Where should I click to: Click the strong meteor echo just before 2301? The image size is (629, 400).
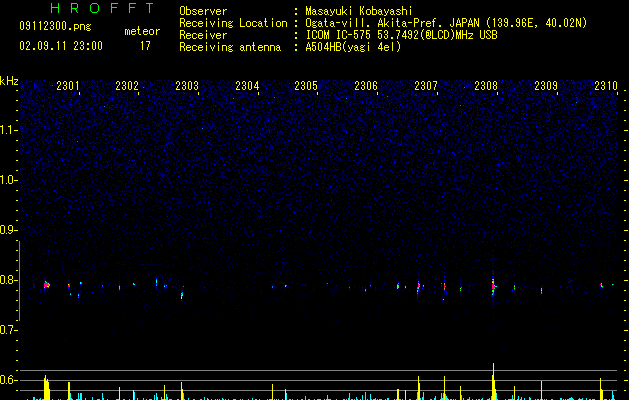pos(47,285)
